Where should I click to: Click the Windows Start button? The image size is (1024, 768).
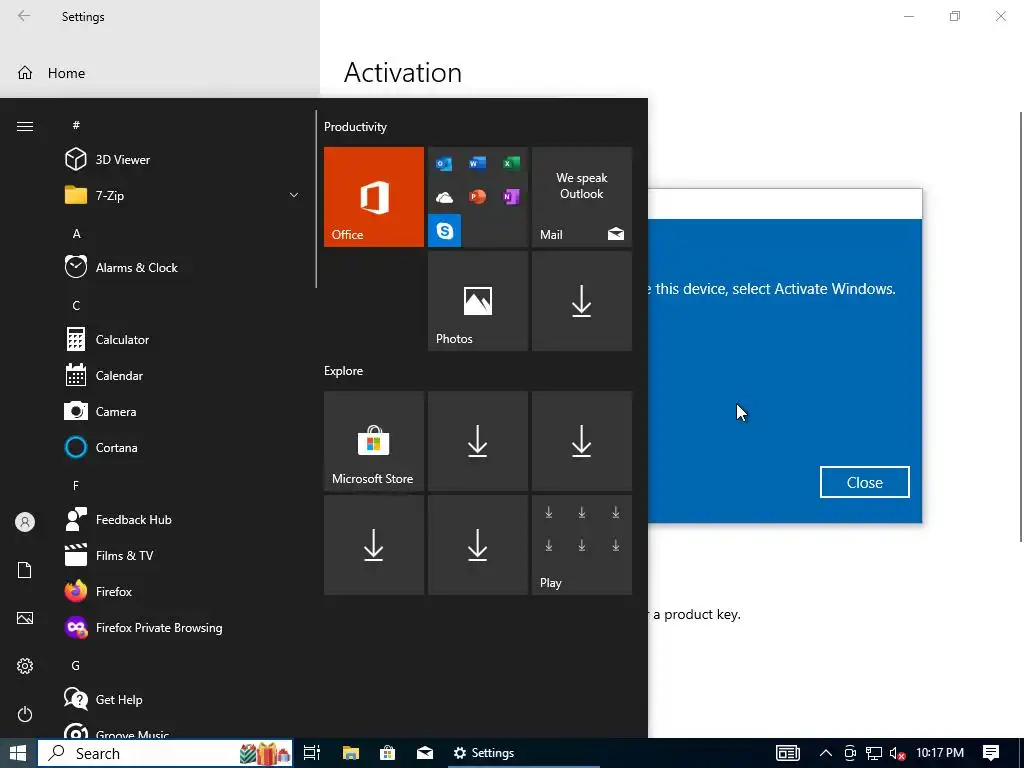click(18, 753)
